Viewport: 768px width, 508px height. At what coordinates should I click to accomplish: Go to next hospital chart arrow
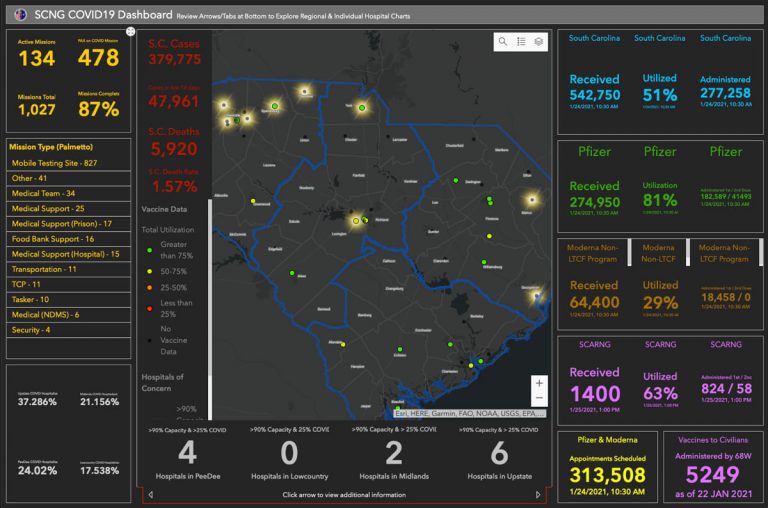point(538,495)
